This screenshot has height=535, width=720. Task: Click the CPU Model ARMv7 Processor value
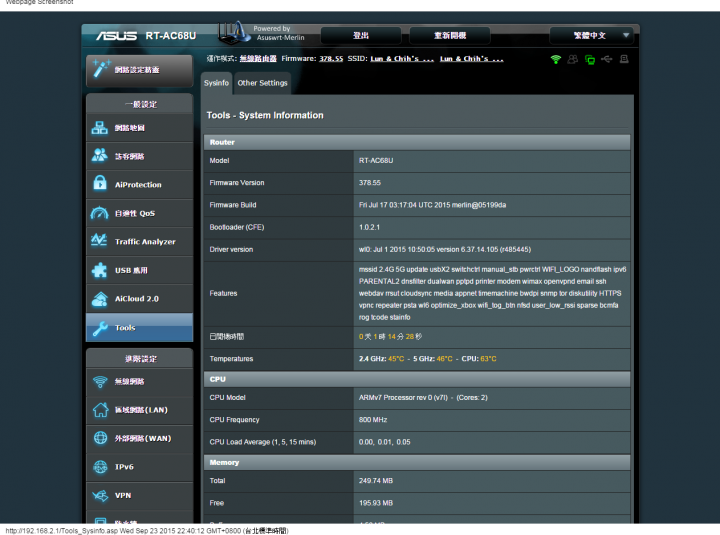[x=423, y=398]
